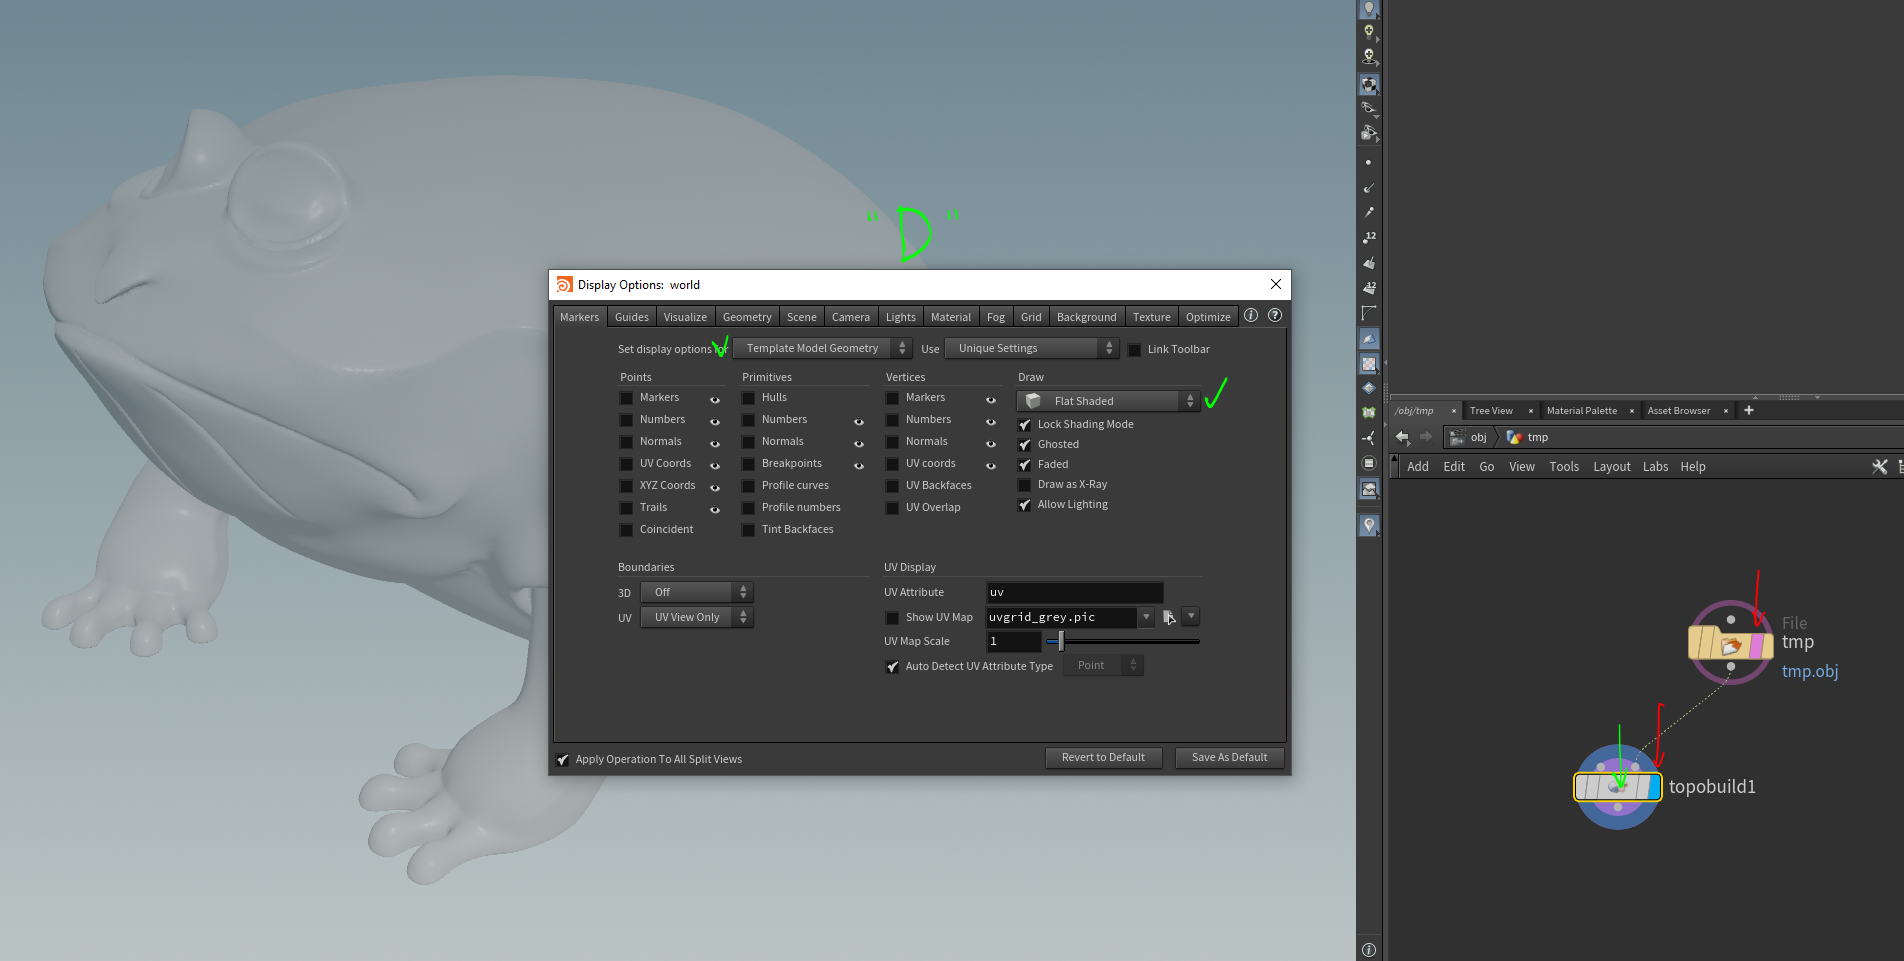Viewport: 1904px width, 961px height.
Task: Click the UV Map Scale slider handle
Action: coord(1061,642)
